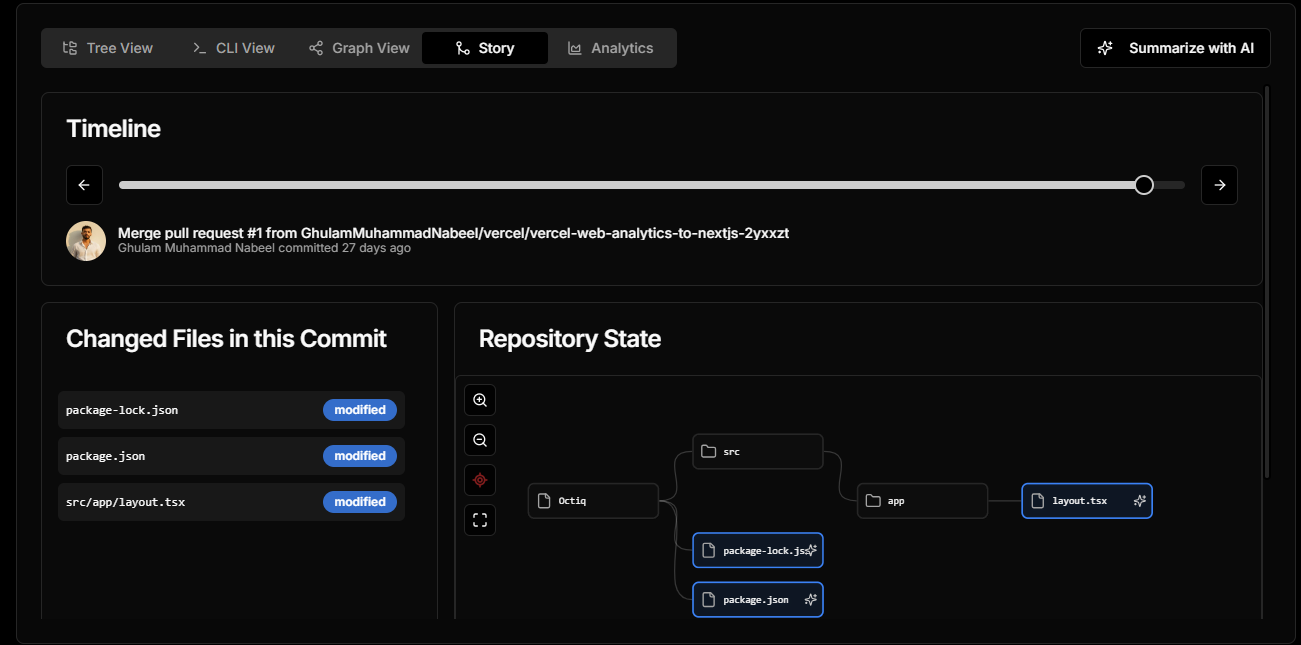This screenshot has width=1301, height=645.
Task: Select package.json in changed files list
Action: 231,456
